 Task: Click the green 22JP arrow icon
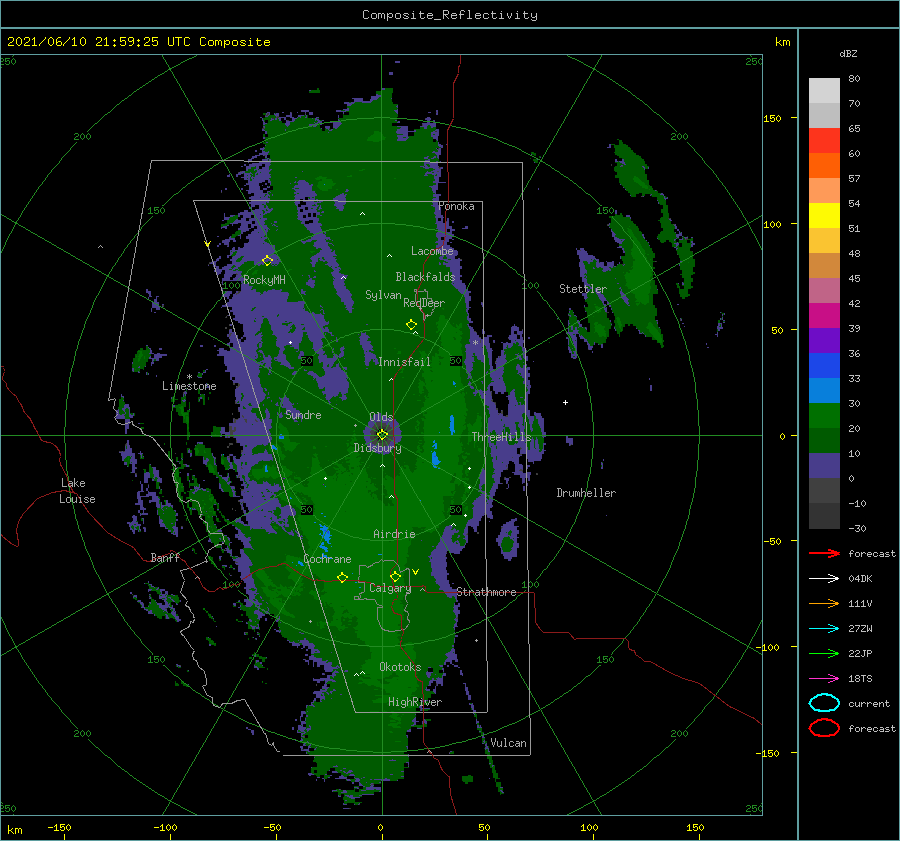pos(824,653)
